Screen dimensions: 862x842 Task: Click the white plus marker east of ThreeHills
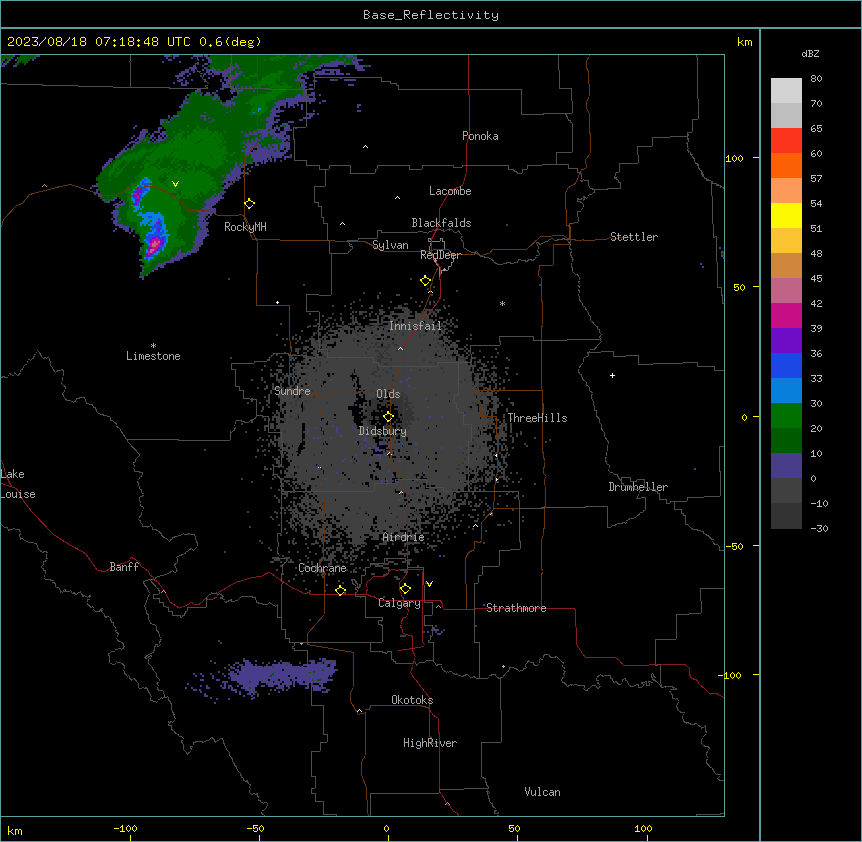click(612, 375)
